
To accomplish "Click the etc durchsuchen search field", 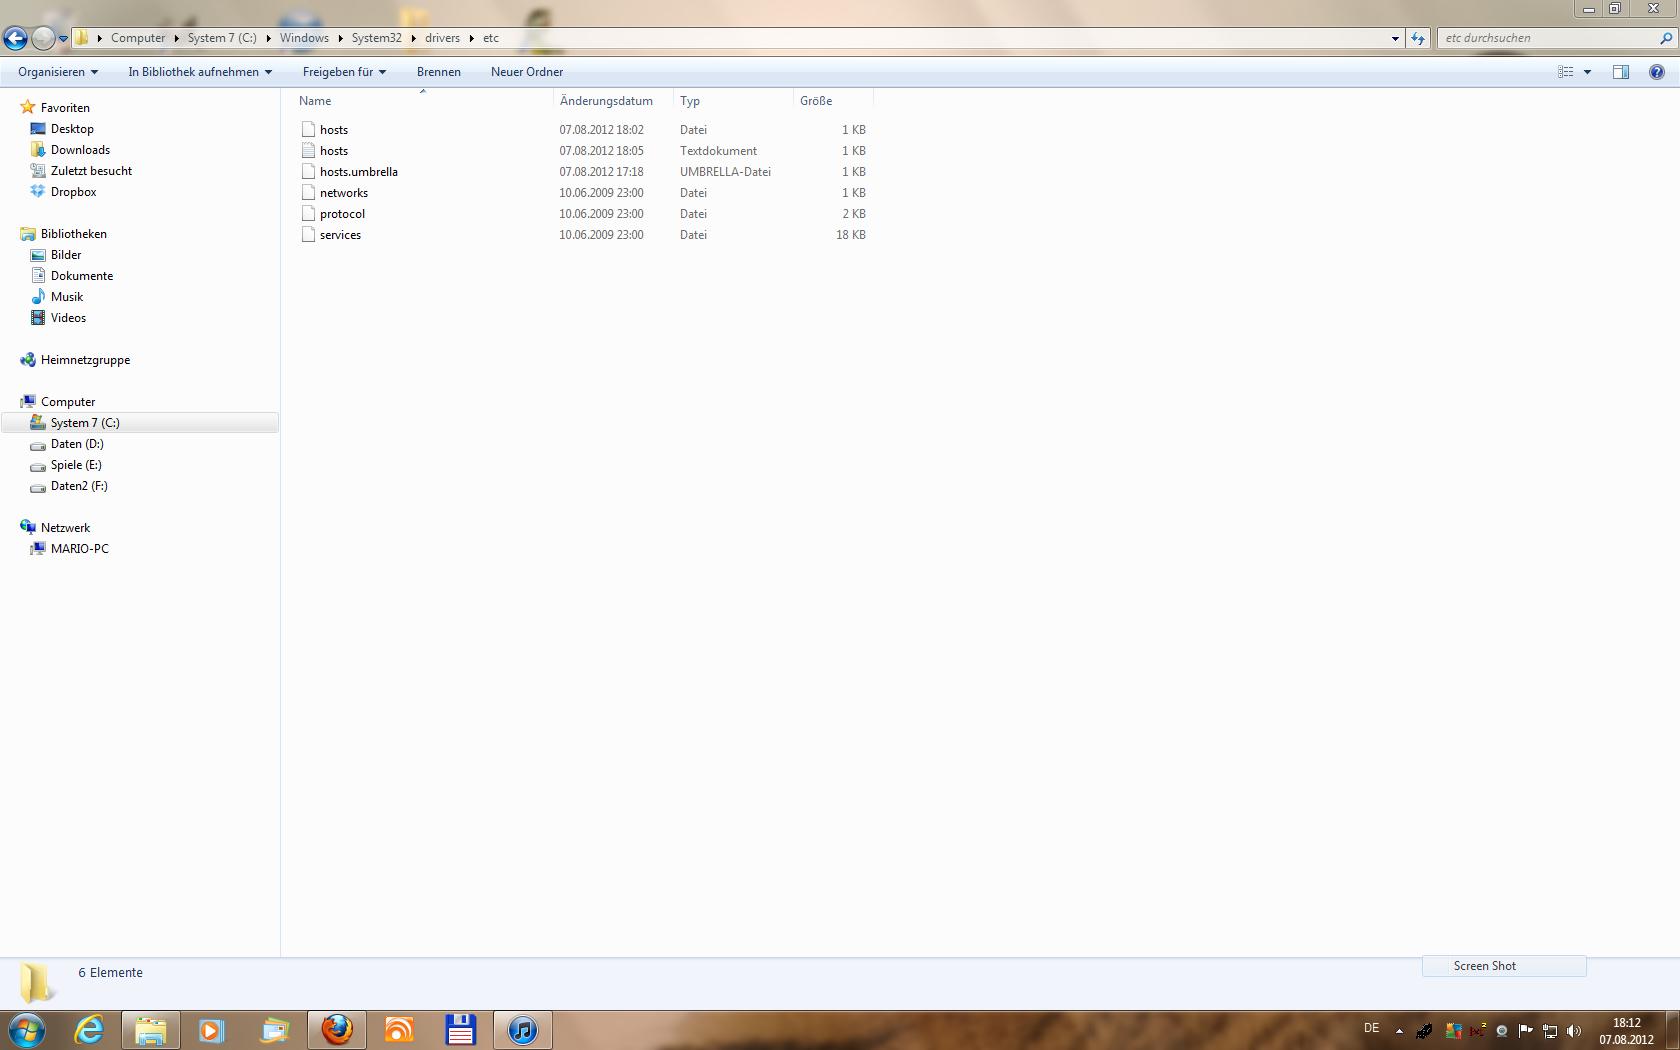I will coord(1547,38).
